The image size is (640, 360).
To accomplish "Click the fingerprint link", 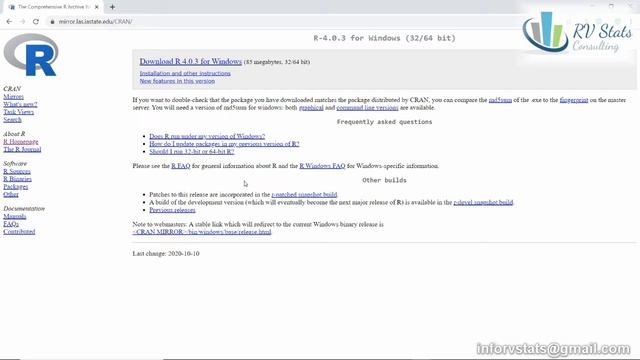I will [x=574, y=100].
